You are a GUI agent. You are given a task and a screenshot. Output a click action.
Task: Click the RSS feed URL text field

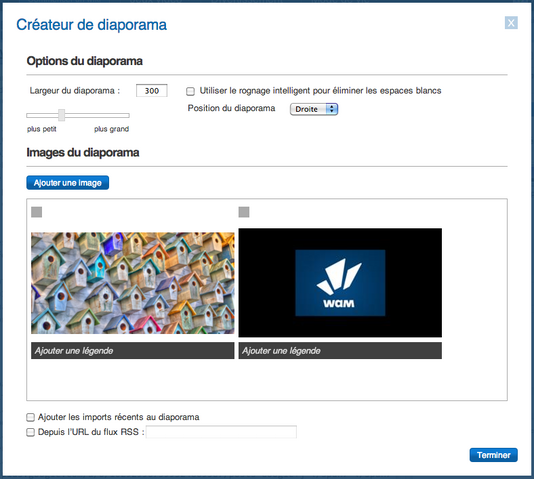221,432
